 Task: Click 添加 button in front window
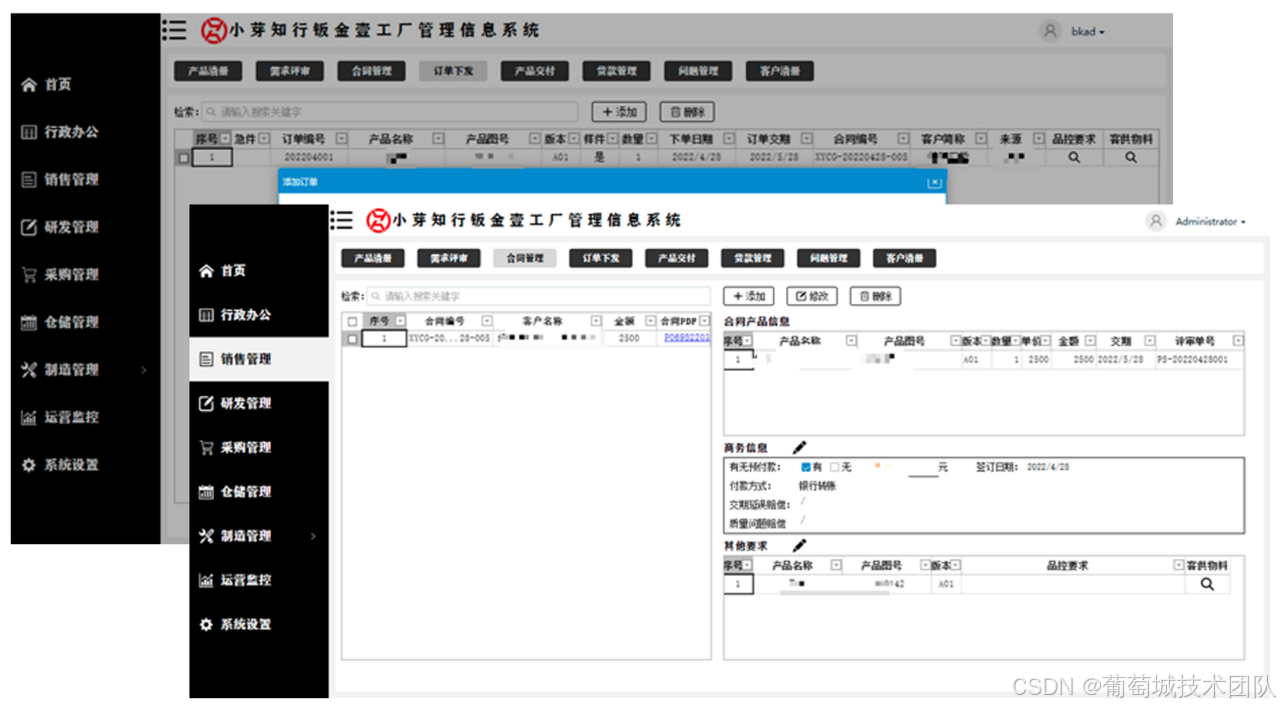click(x=749, y=296)
